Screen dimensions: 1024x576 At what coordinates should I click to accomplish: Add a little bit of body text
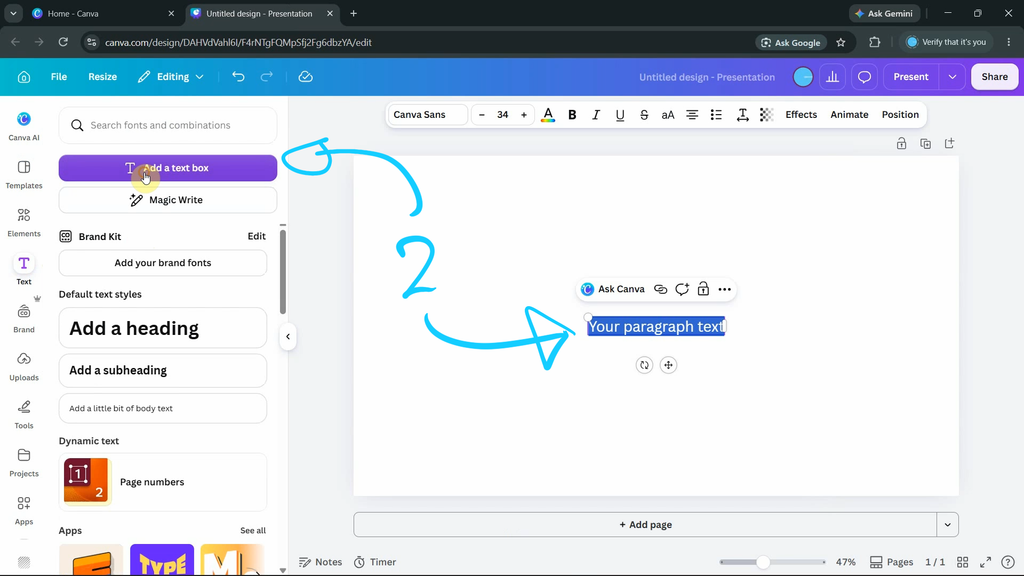click(x=163, y=408)
